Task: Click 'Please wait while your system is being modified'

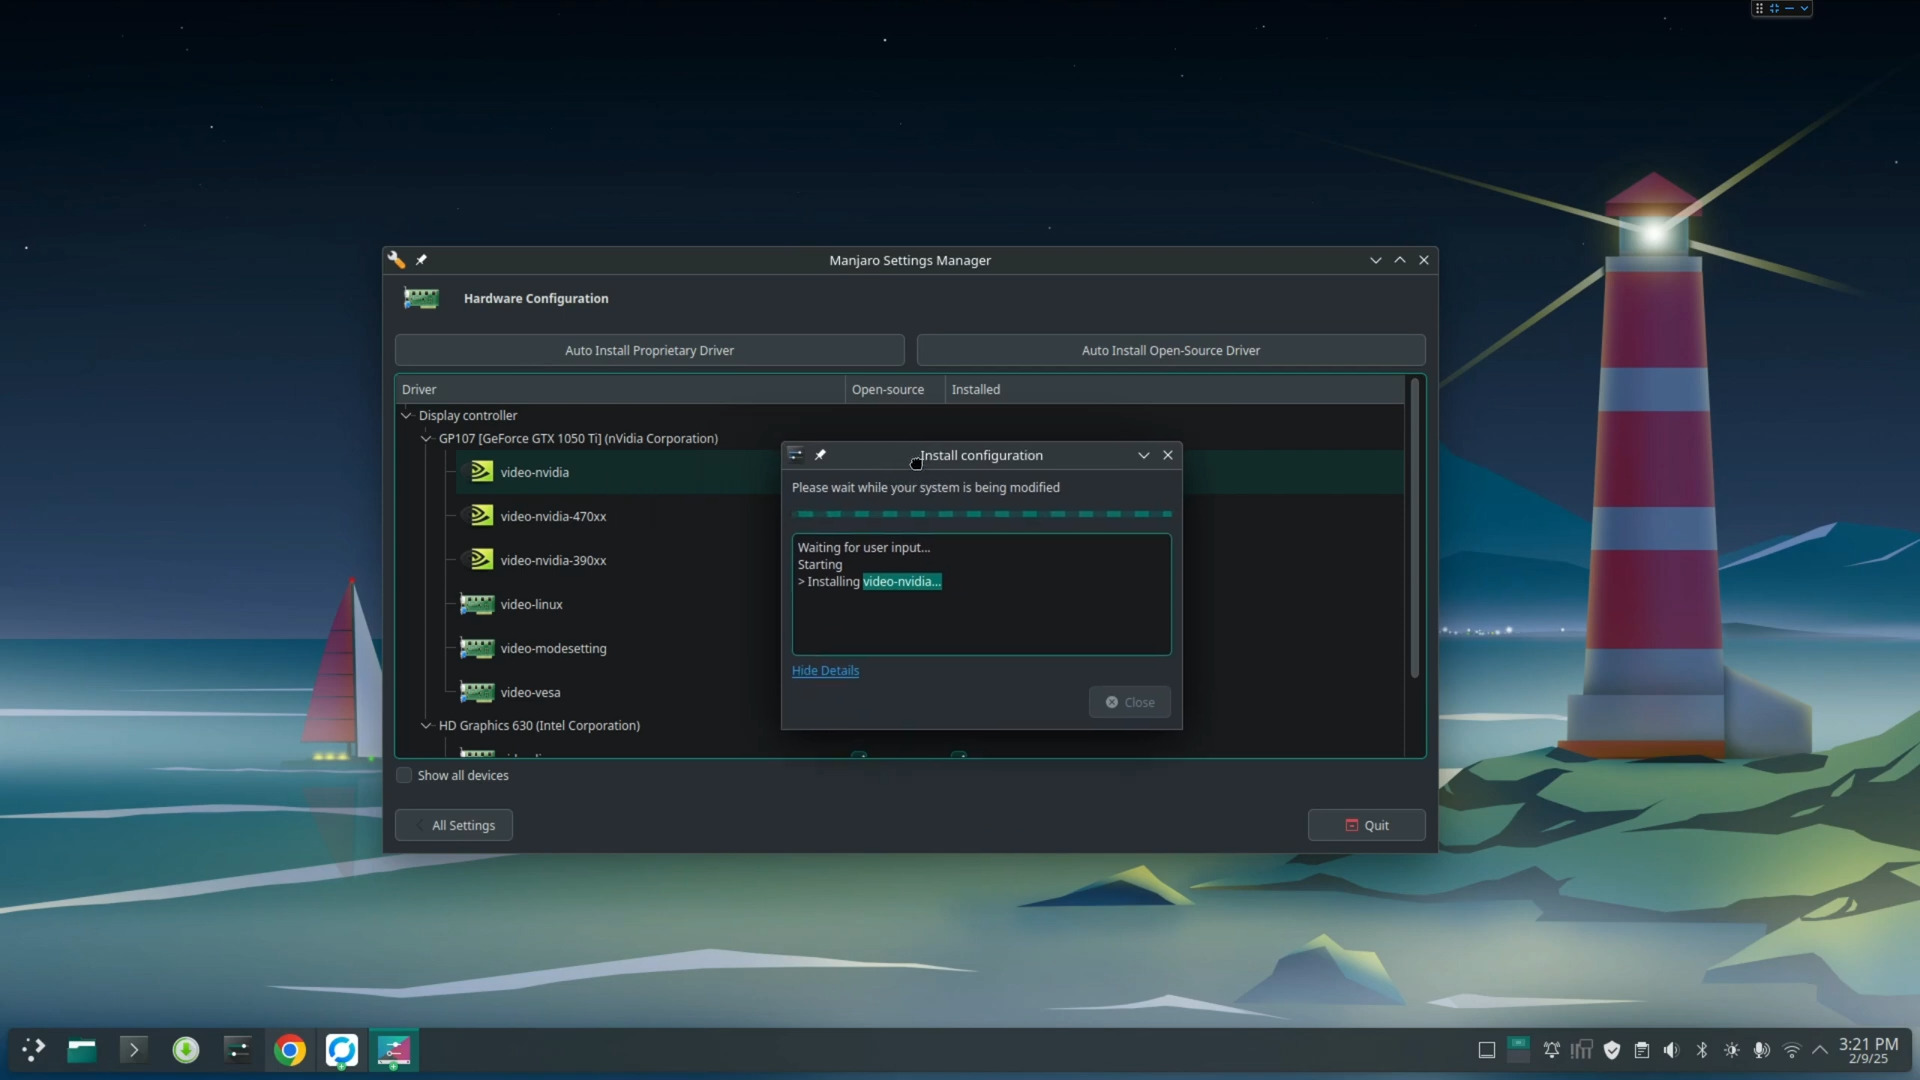Action: 925,487
